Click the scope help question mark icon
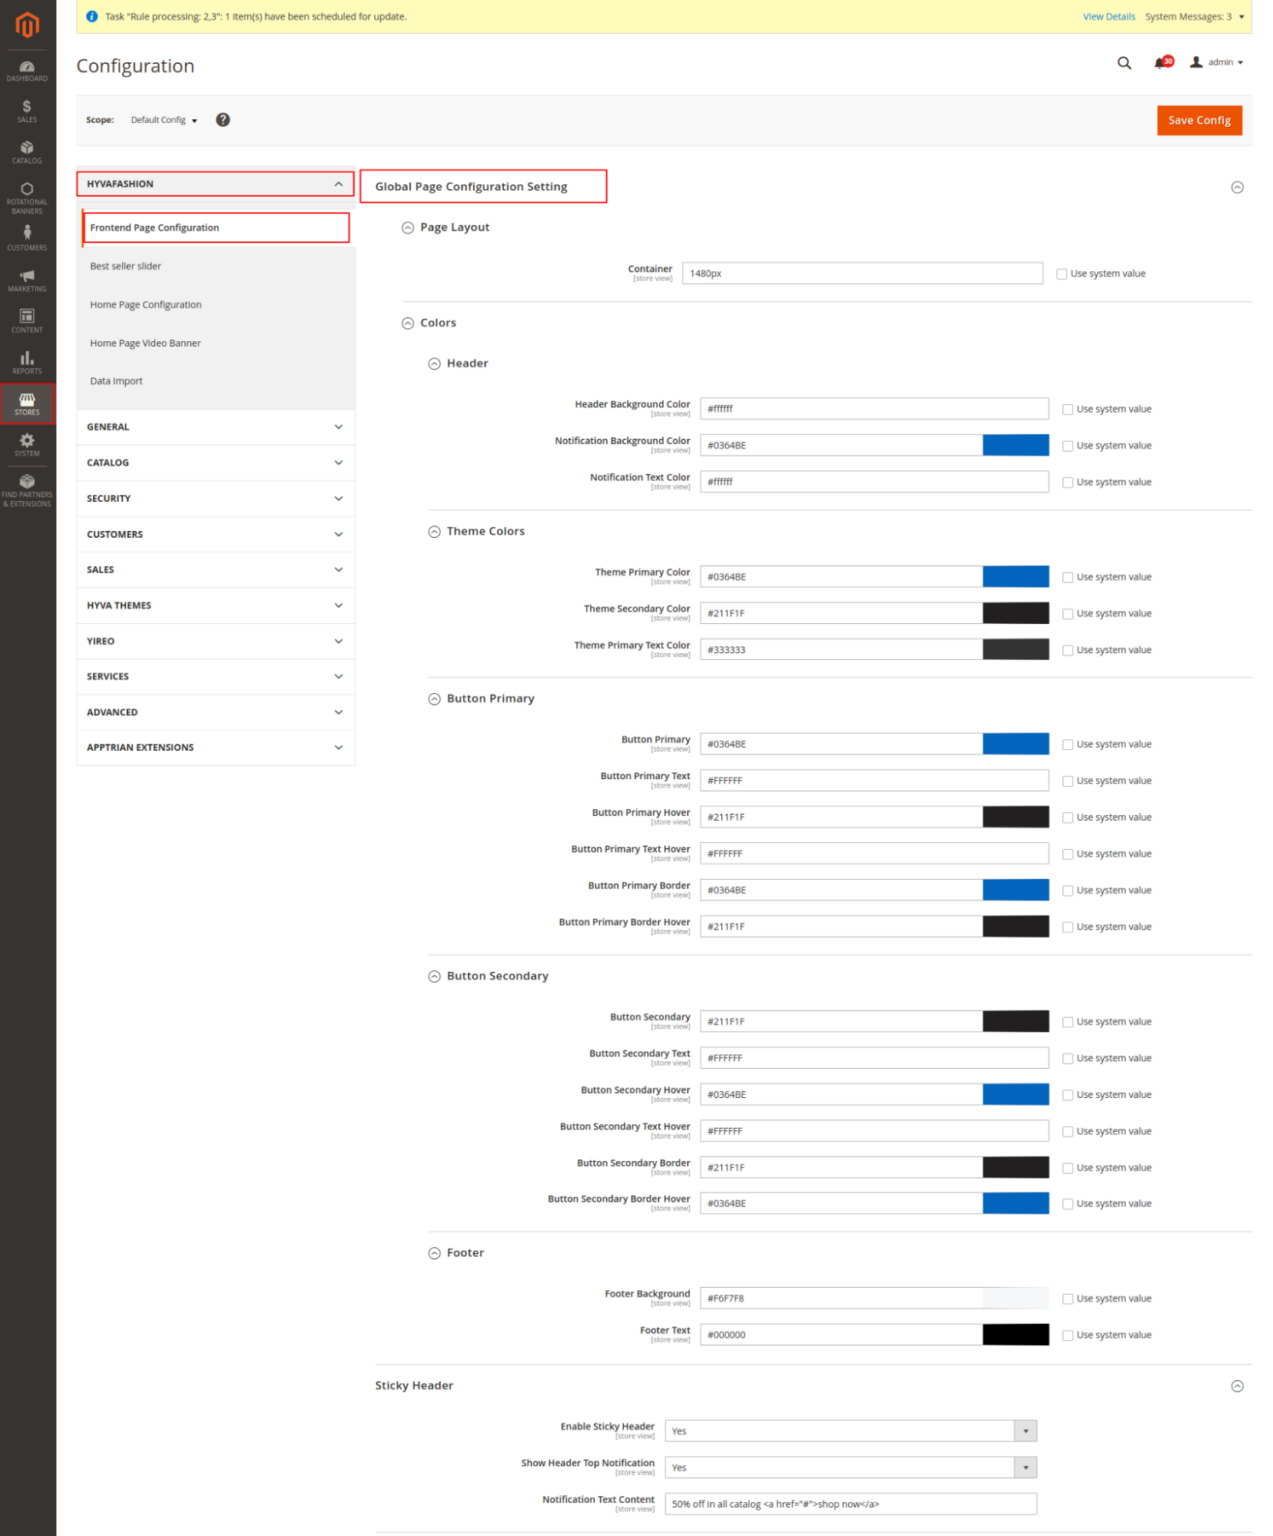This screenshot has width=1273, height=1536. [x=223, y=120]
